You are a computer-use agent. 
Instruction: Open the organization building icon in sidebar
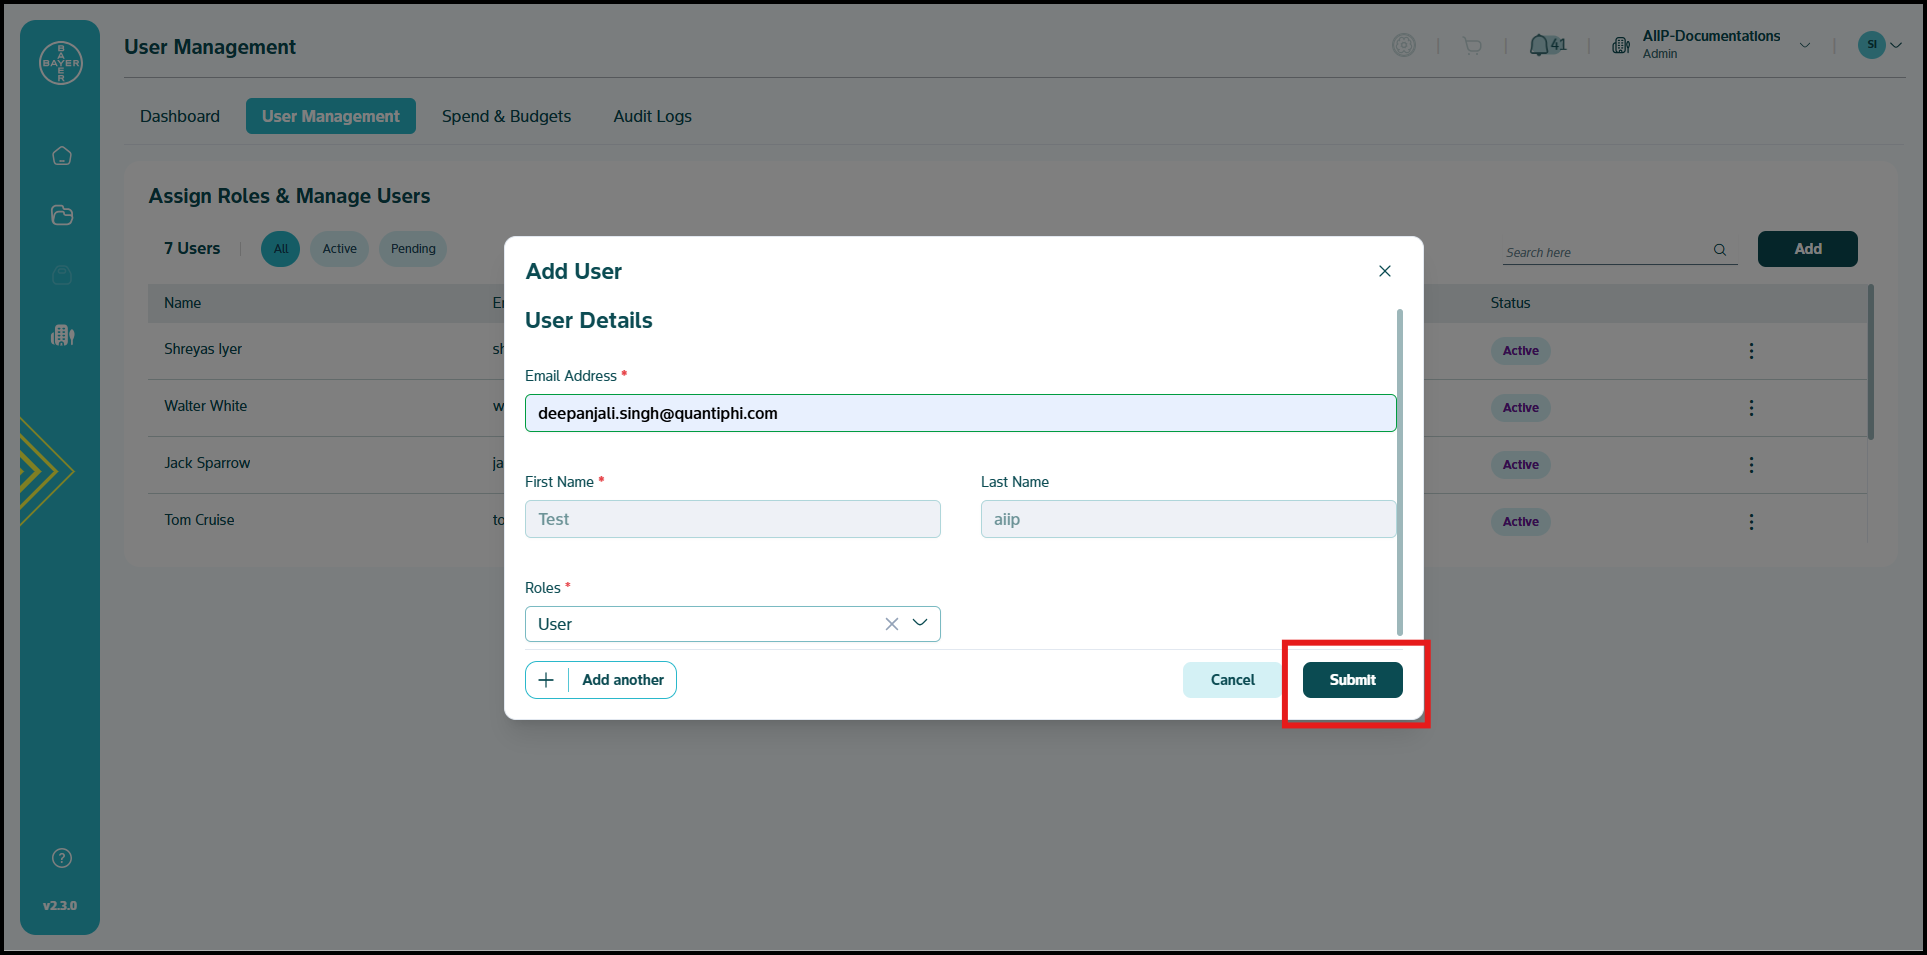coord(62,335)
